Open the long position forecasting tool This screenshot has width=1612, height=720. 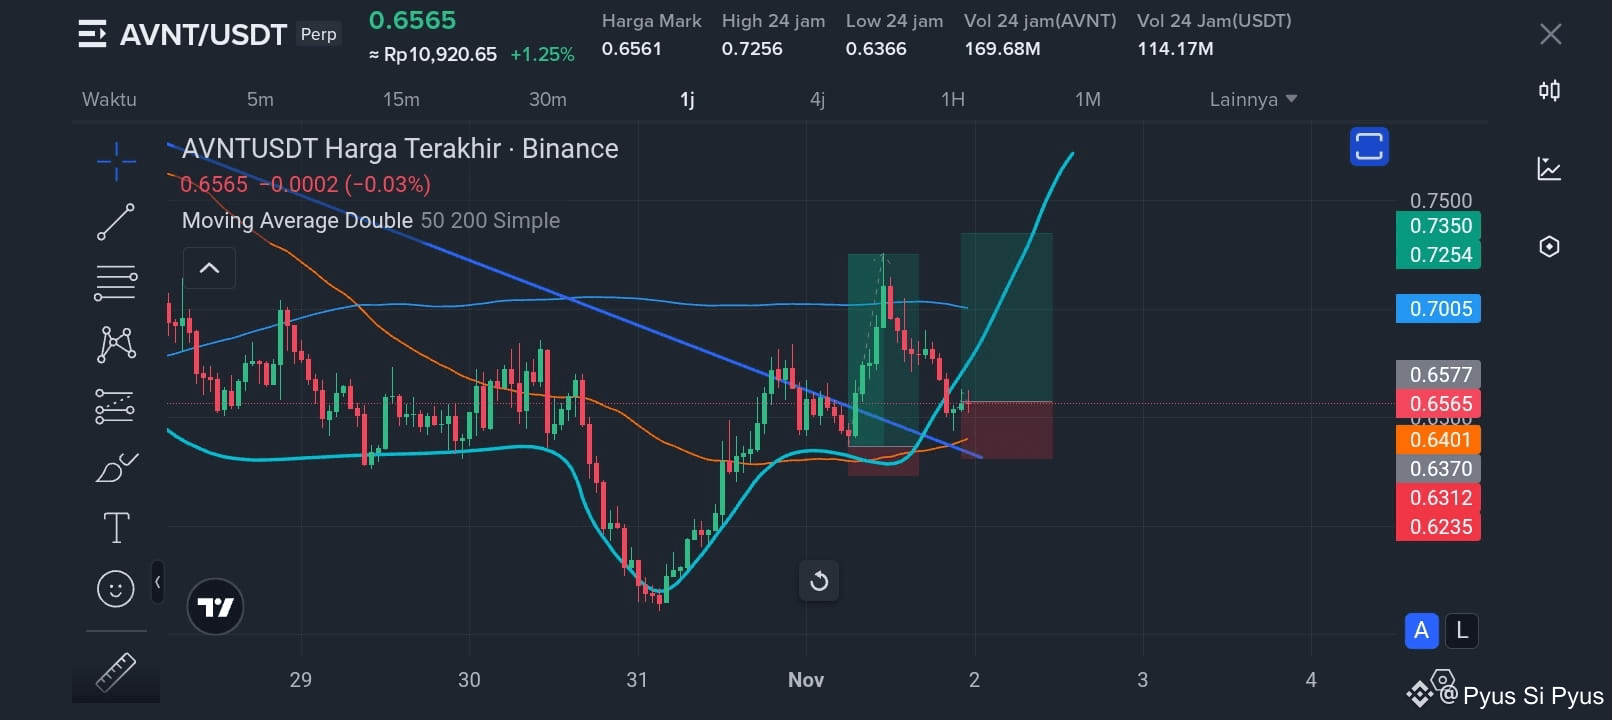pos(116,406)
